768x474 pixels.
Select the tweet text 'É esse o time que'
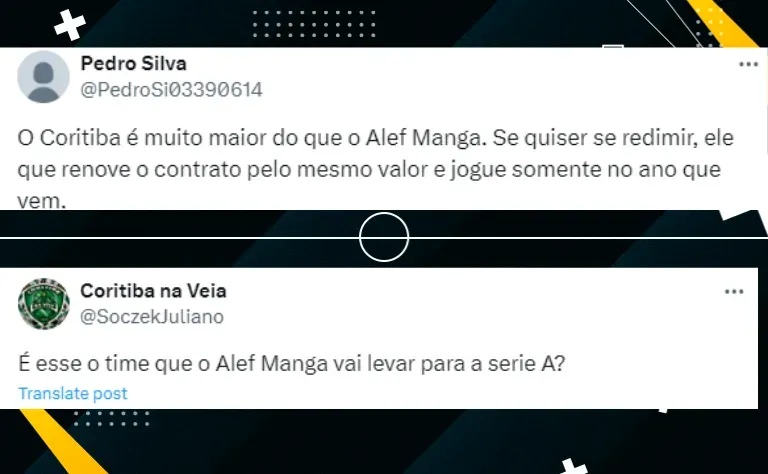click(291, 364)
